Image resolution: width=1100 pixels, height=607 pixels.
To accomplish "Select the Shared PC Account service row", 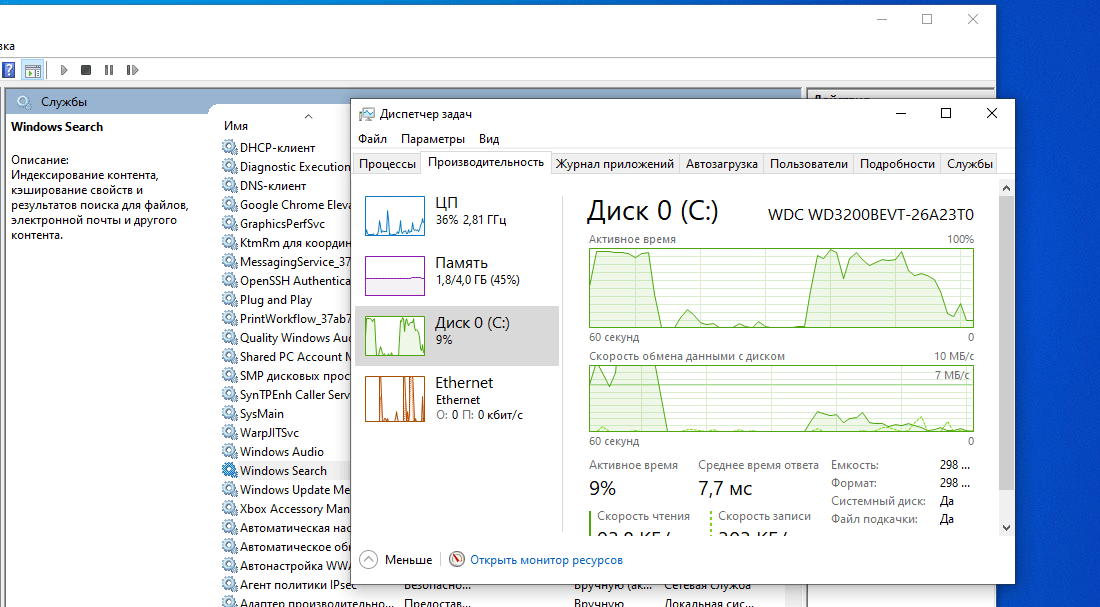I will pos(286,356).
